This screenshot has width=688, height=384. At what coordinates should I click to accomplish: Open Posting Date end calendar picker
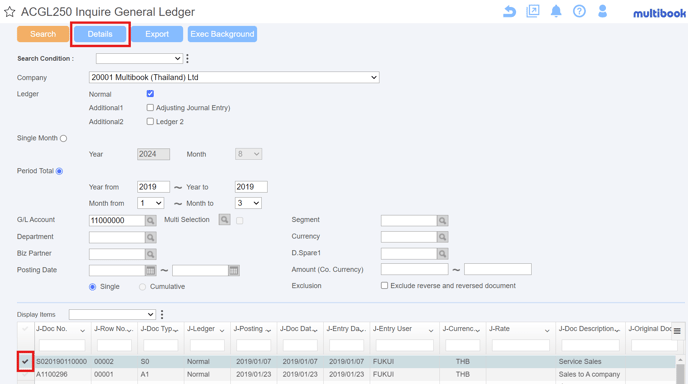pos(234,271)
